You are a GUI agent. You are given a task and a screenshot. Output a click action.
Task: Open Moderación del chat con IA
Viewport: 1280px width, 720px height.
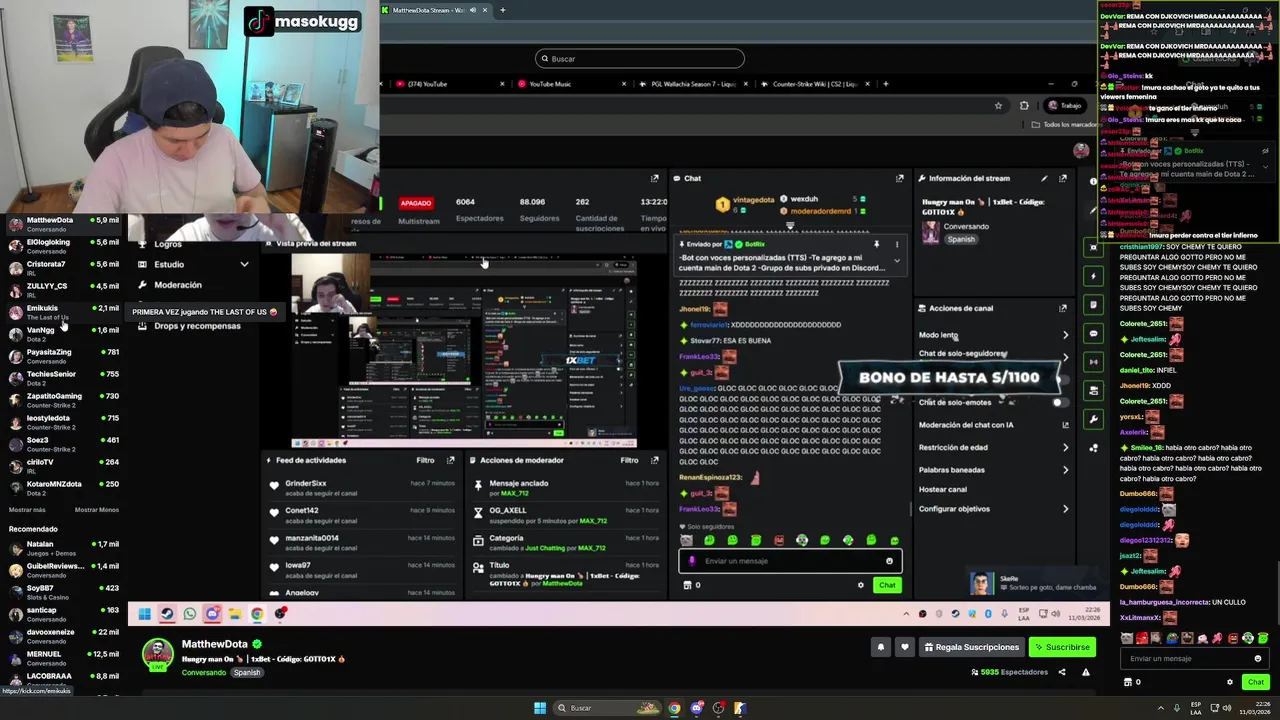[992, 425]
